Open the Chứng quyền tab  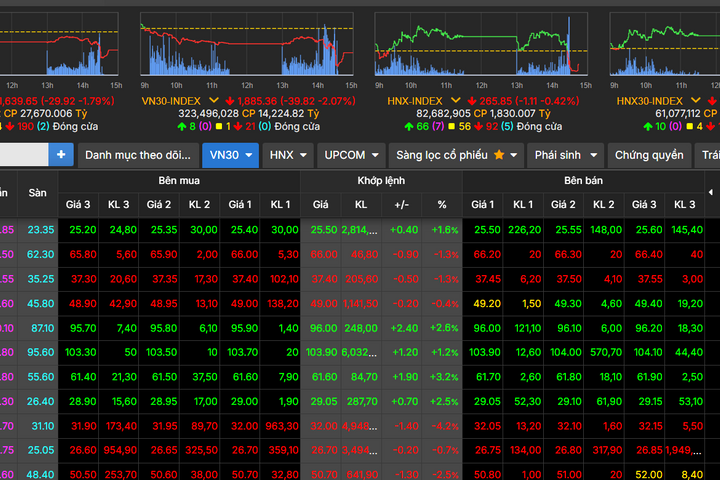pos(649,155)
